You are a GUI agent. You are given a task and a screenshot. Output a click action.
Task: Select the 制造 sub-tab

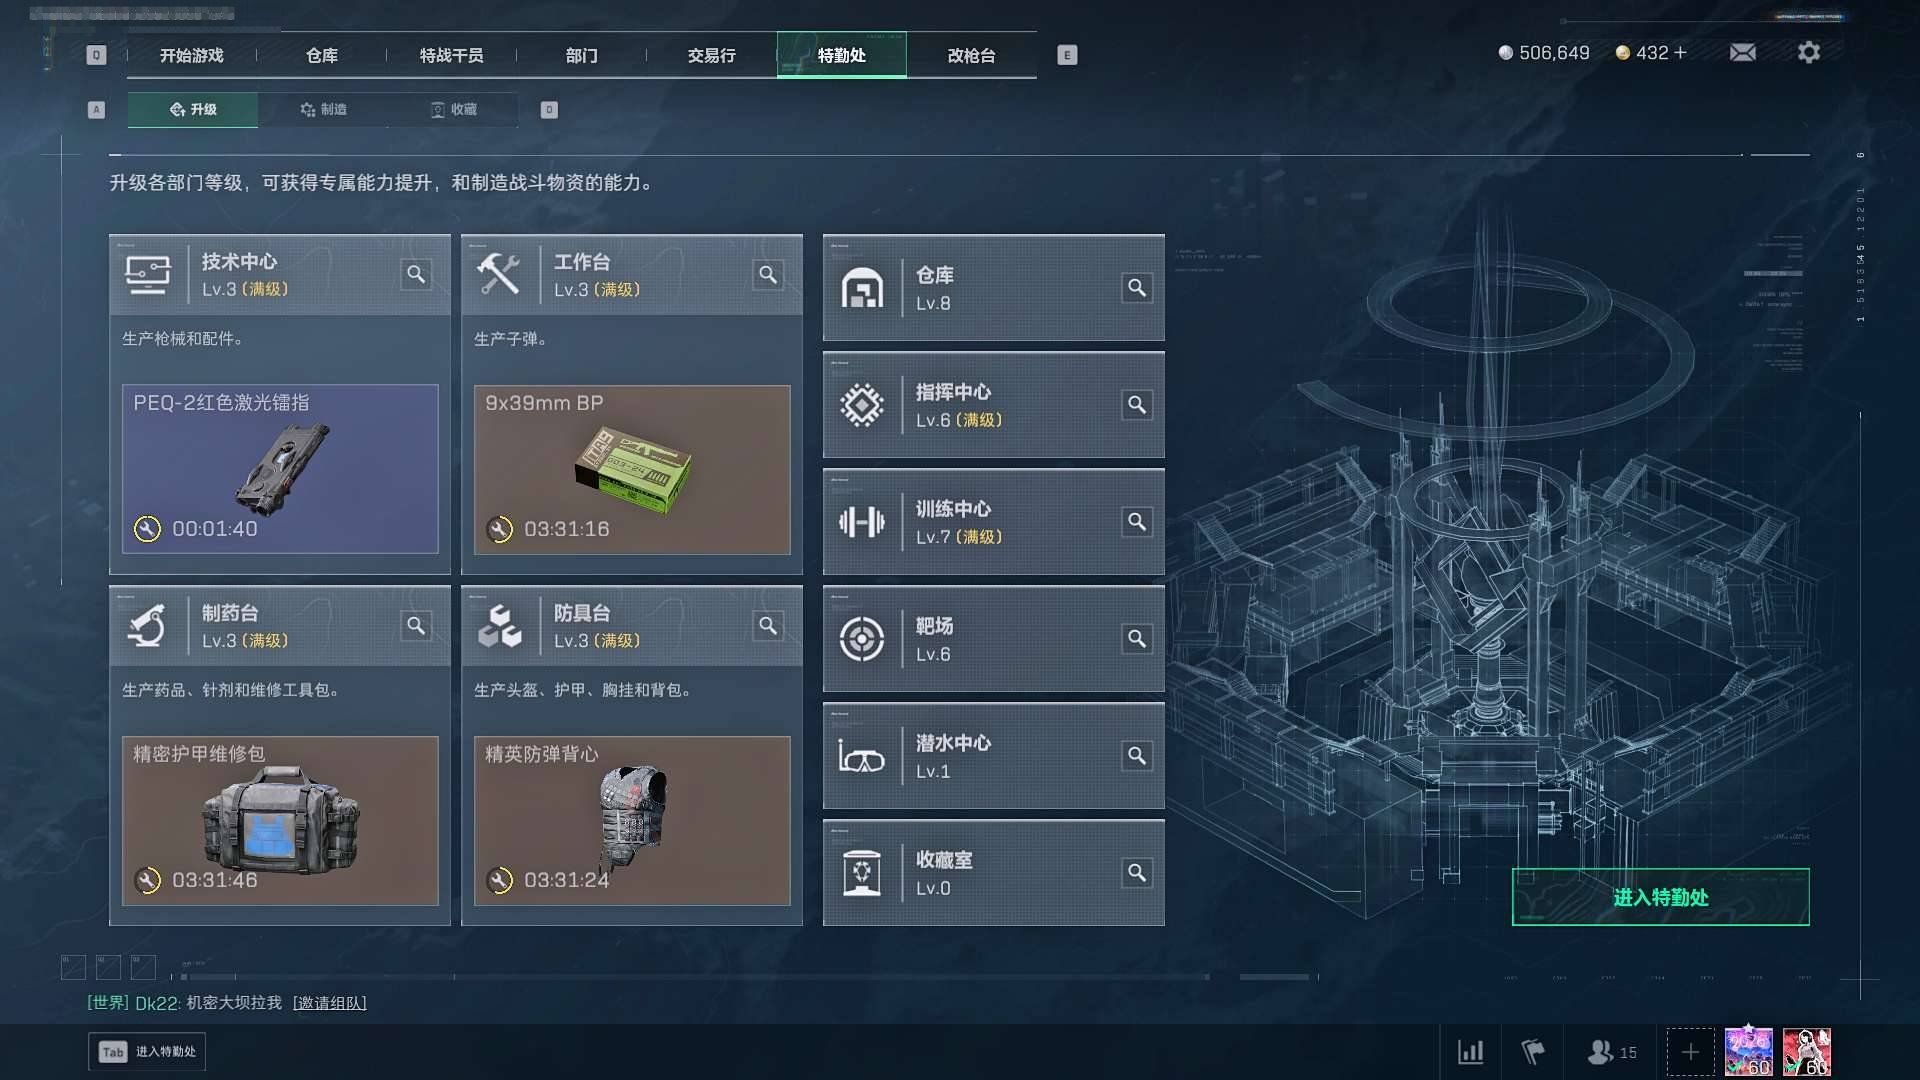323,109
